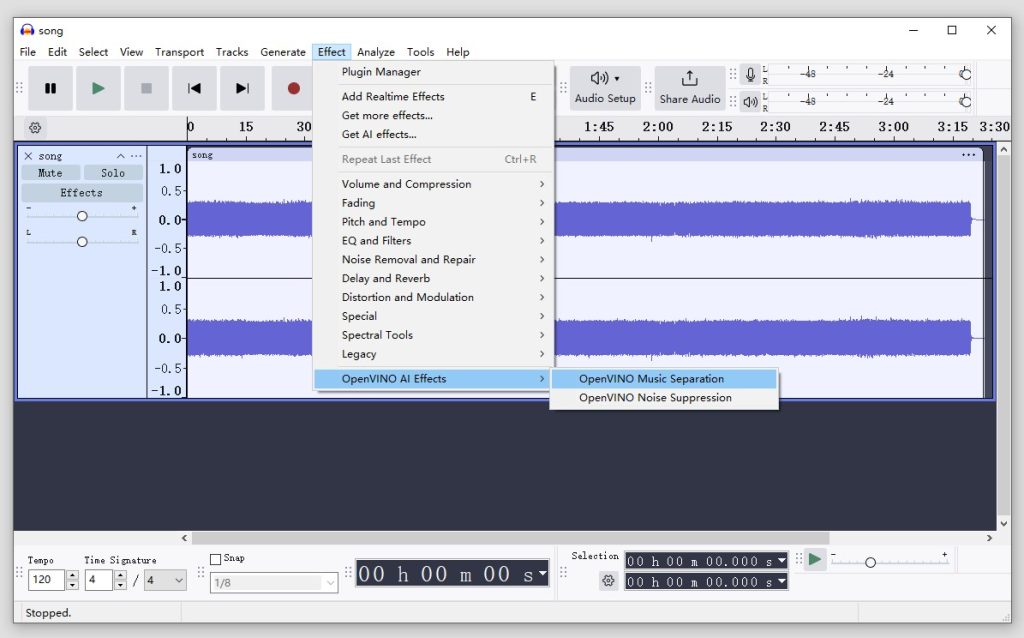The width and height of the screenshot is (1024, 638).
Task: Decrease tempo with down stepper
Action: [x=72, y=585]
